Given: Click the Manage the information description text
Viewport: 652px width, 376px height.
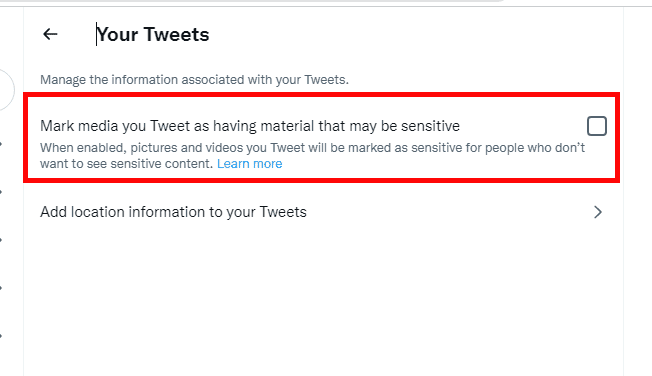Looking at the screenshot, I should click(194, 79).
